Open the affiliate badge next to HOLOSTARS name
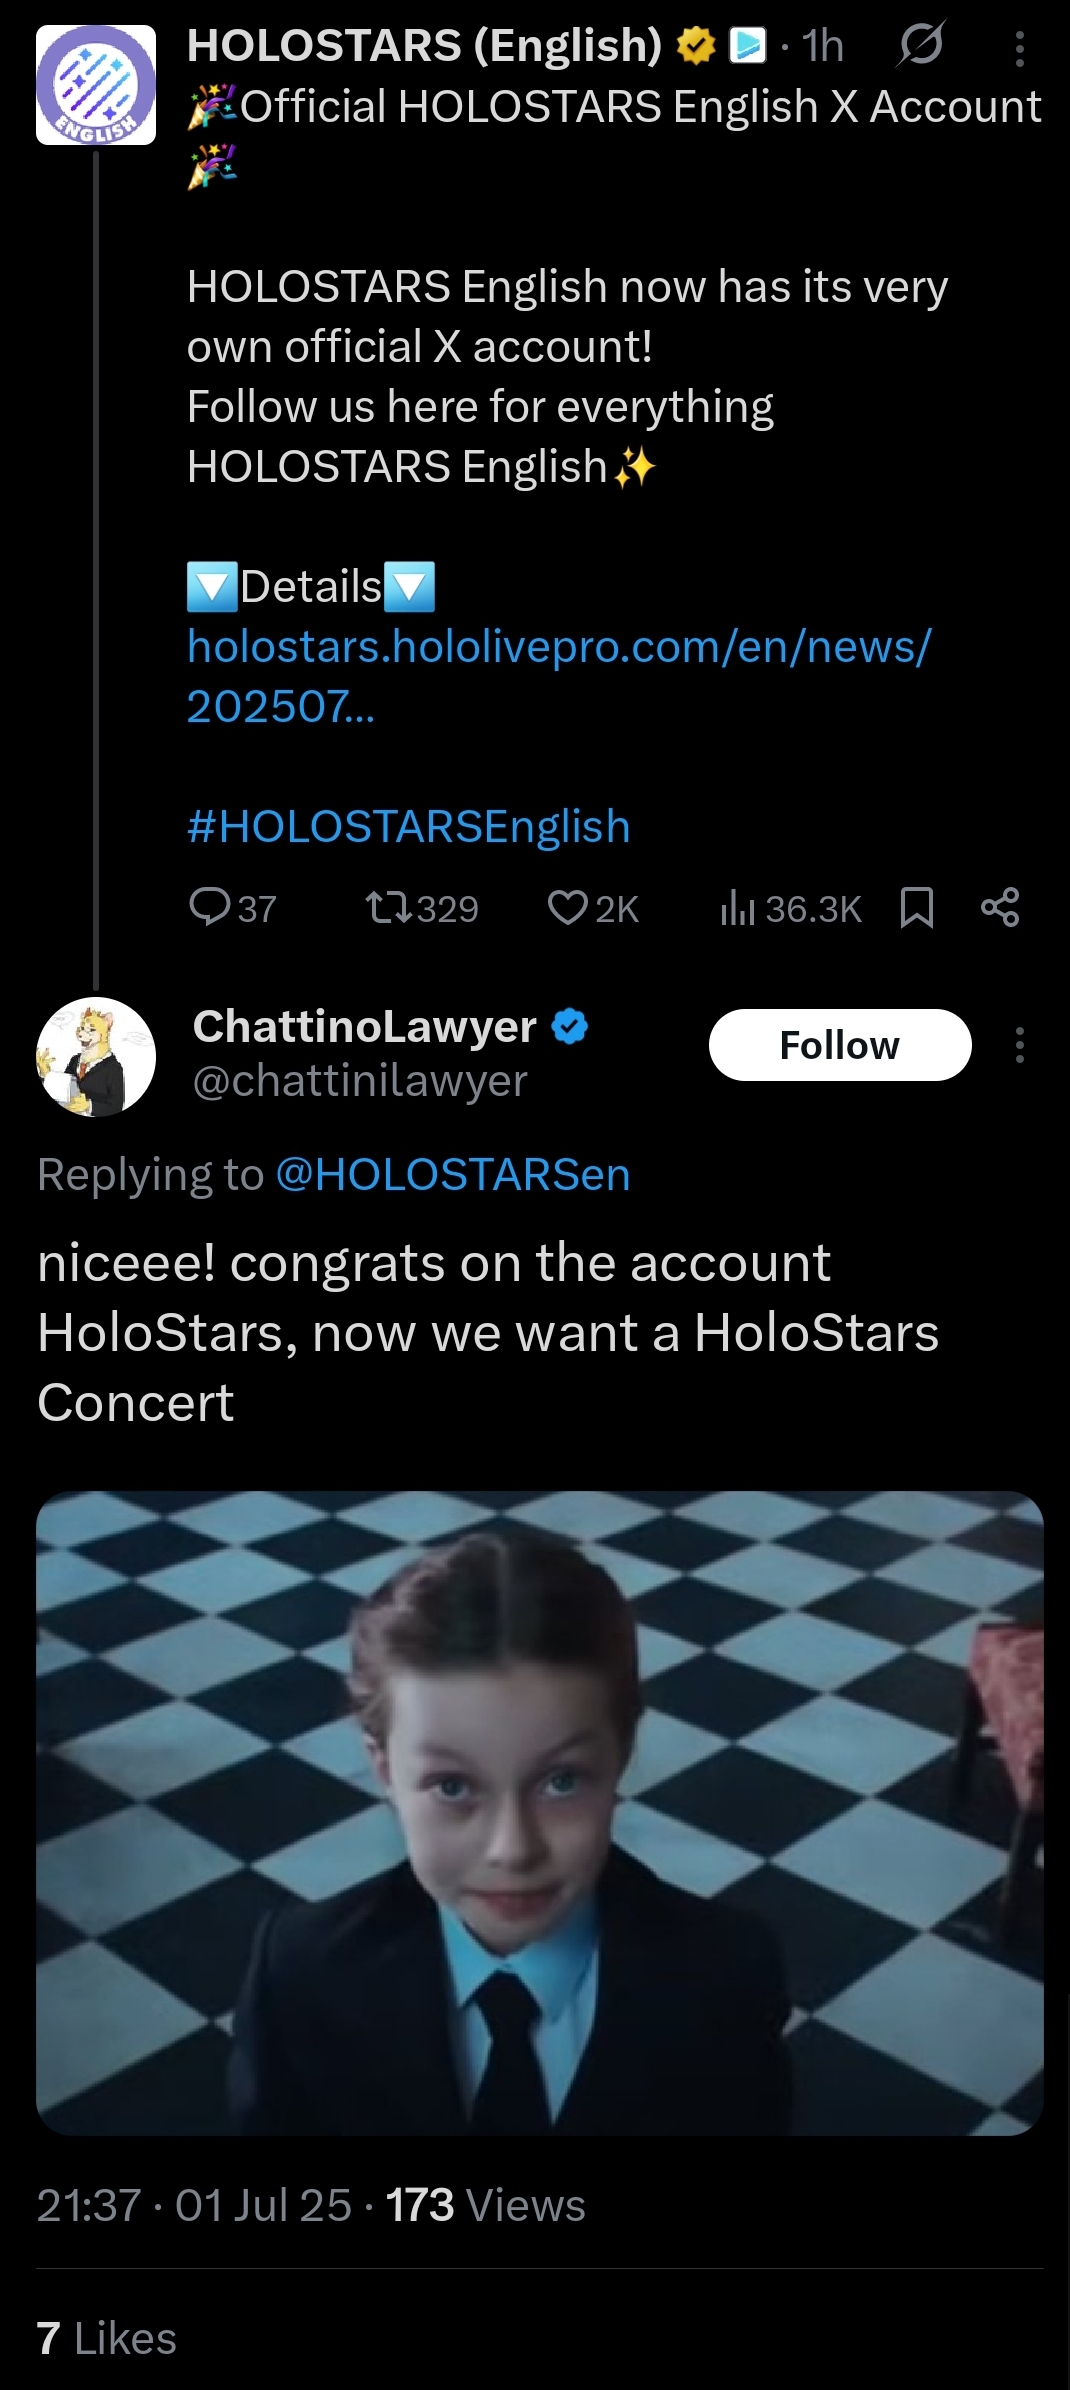The height and width of the screenshot is (2390, 1070). coord(747,45)
